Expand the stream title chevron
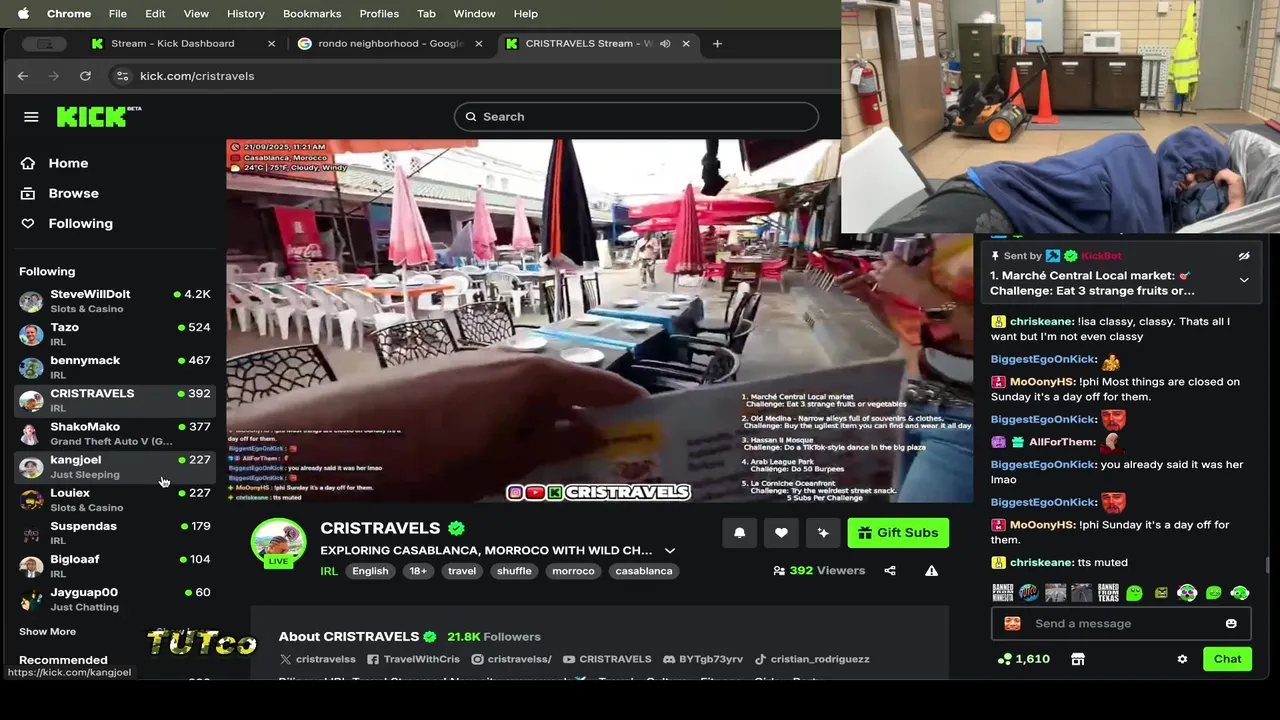 670,551
